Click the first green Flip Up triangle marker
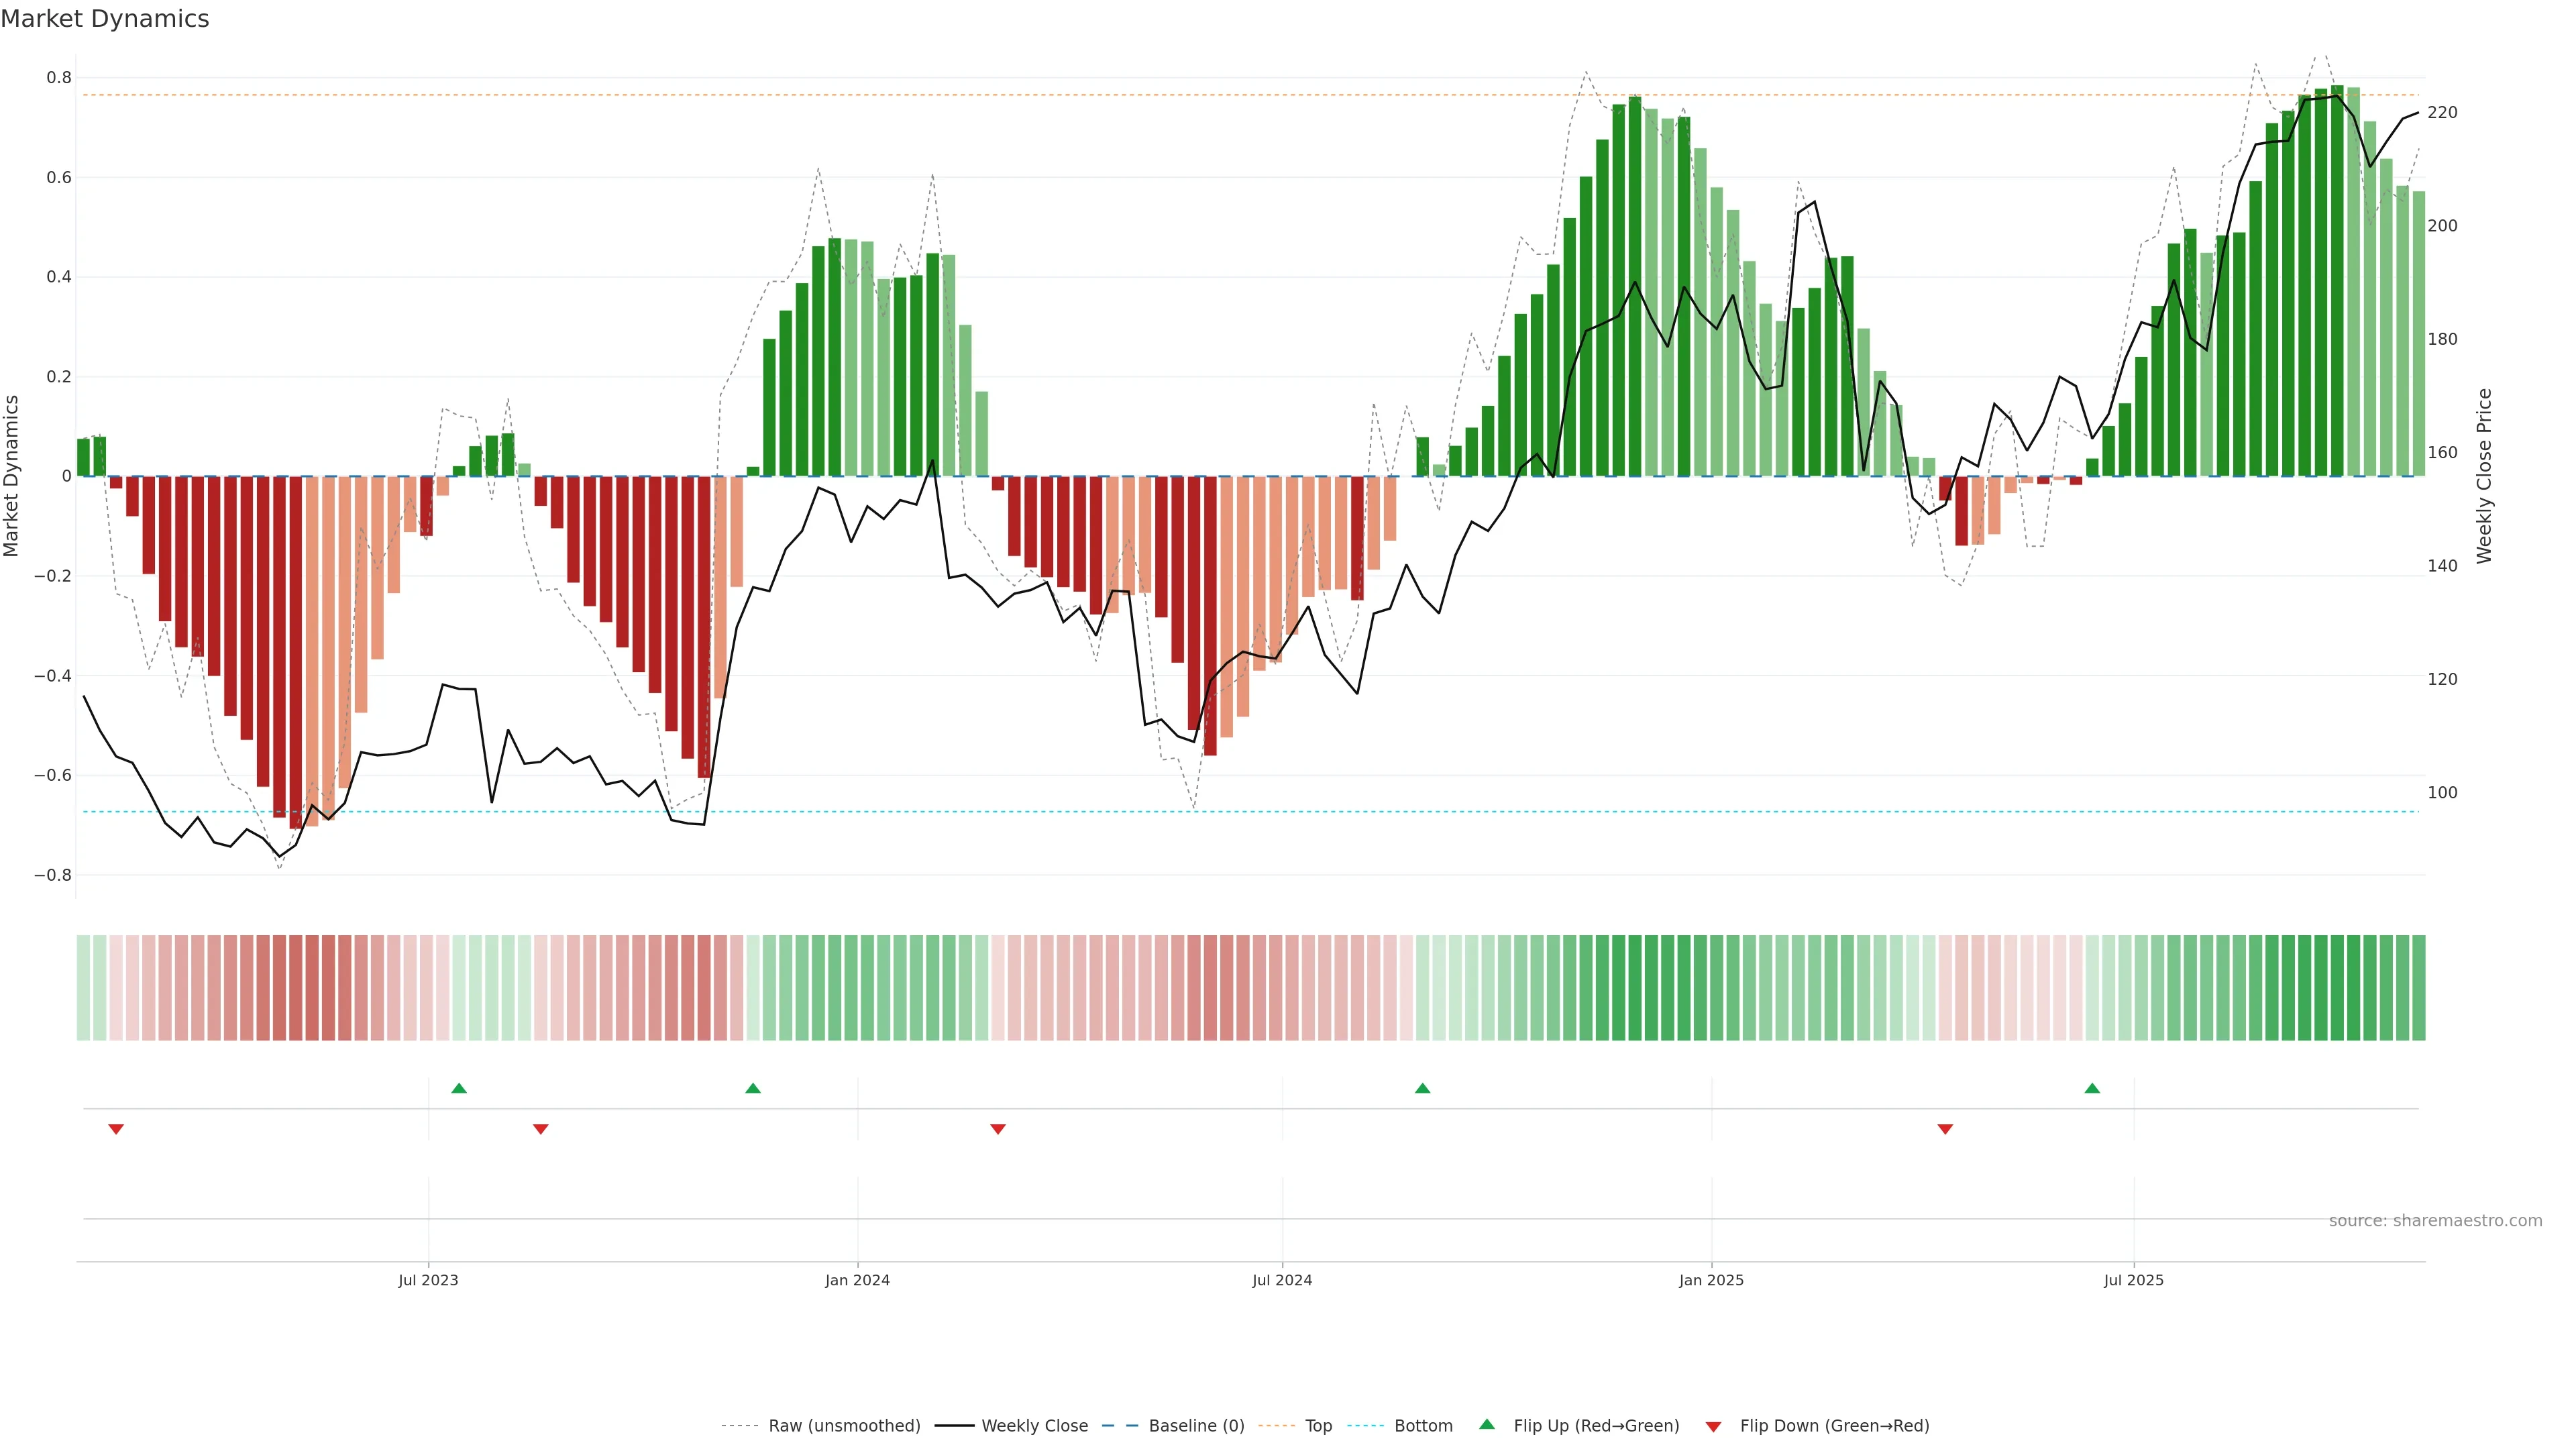Screen dimensions: 2576x1449 point(459,1088)
